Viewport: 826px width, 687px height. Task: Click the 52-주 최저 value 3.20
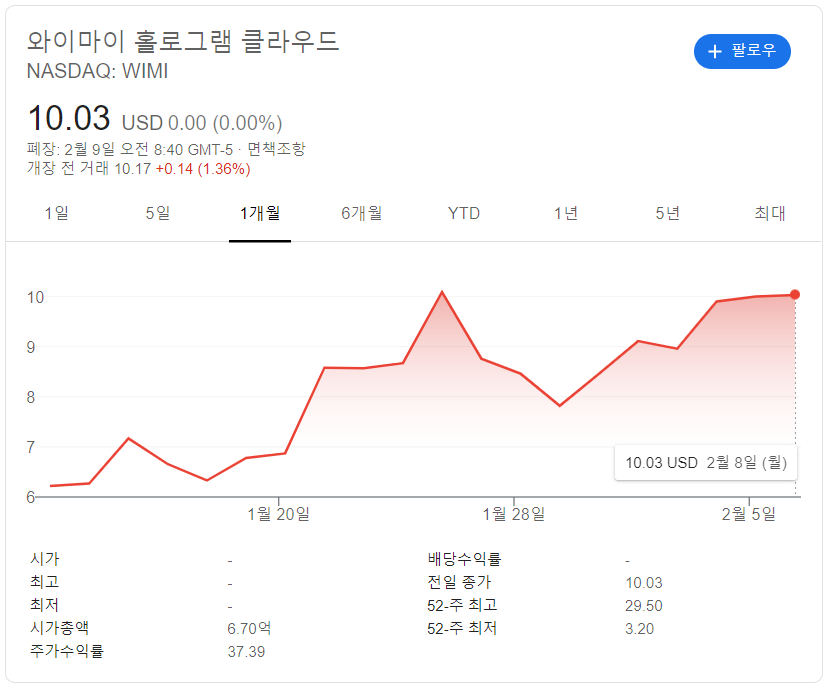pyautogui.click(x=640, y=629)
